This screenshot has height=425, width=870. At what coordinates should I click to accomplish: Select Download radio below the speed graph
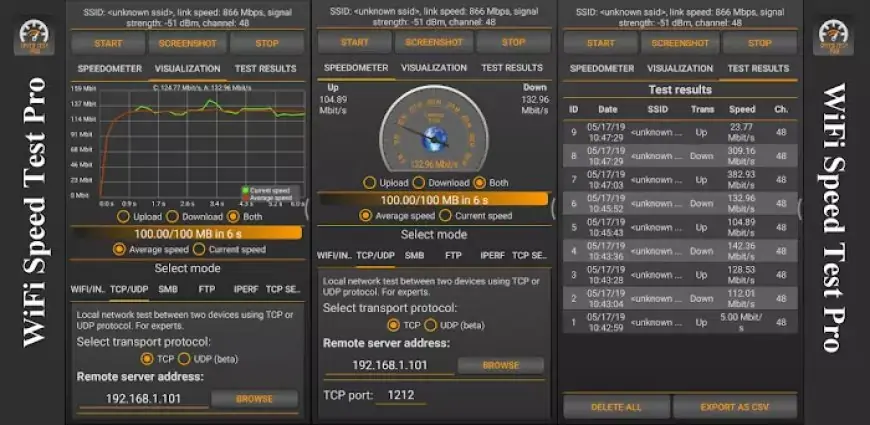[195, 217]
